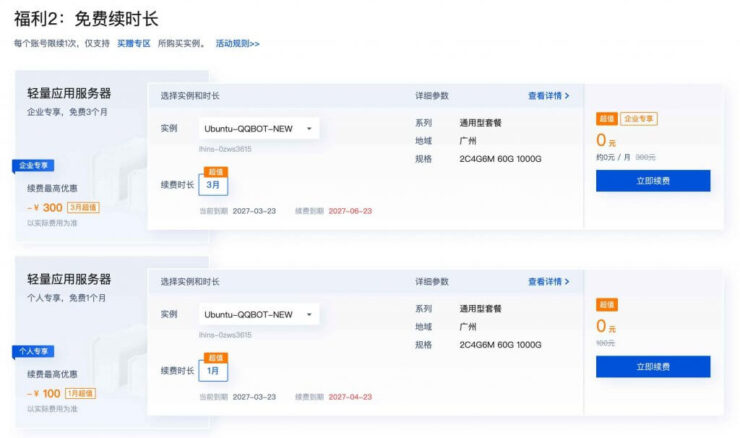Click orange 超值 badge above personal price
740x438 pixels.
pos(607,305)
